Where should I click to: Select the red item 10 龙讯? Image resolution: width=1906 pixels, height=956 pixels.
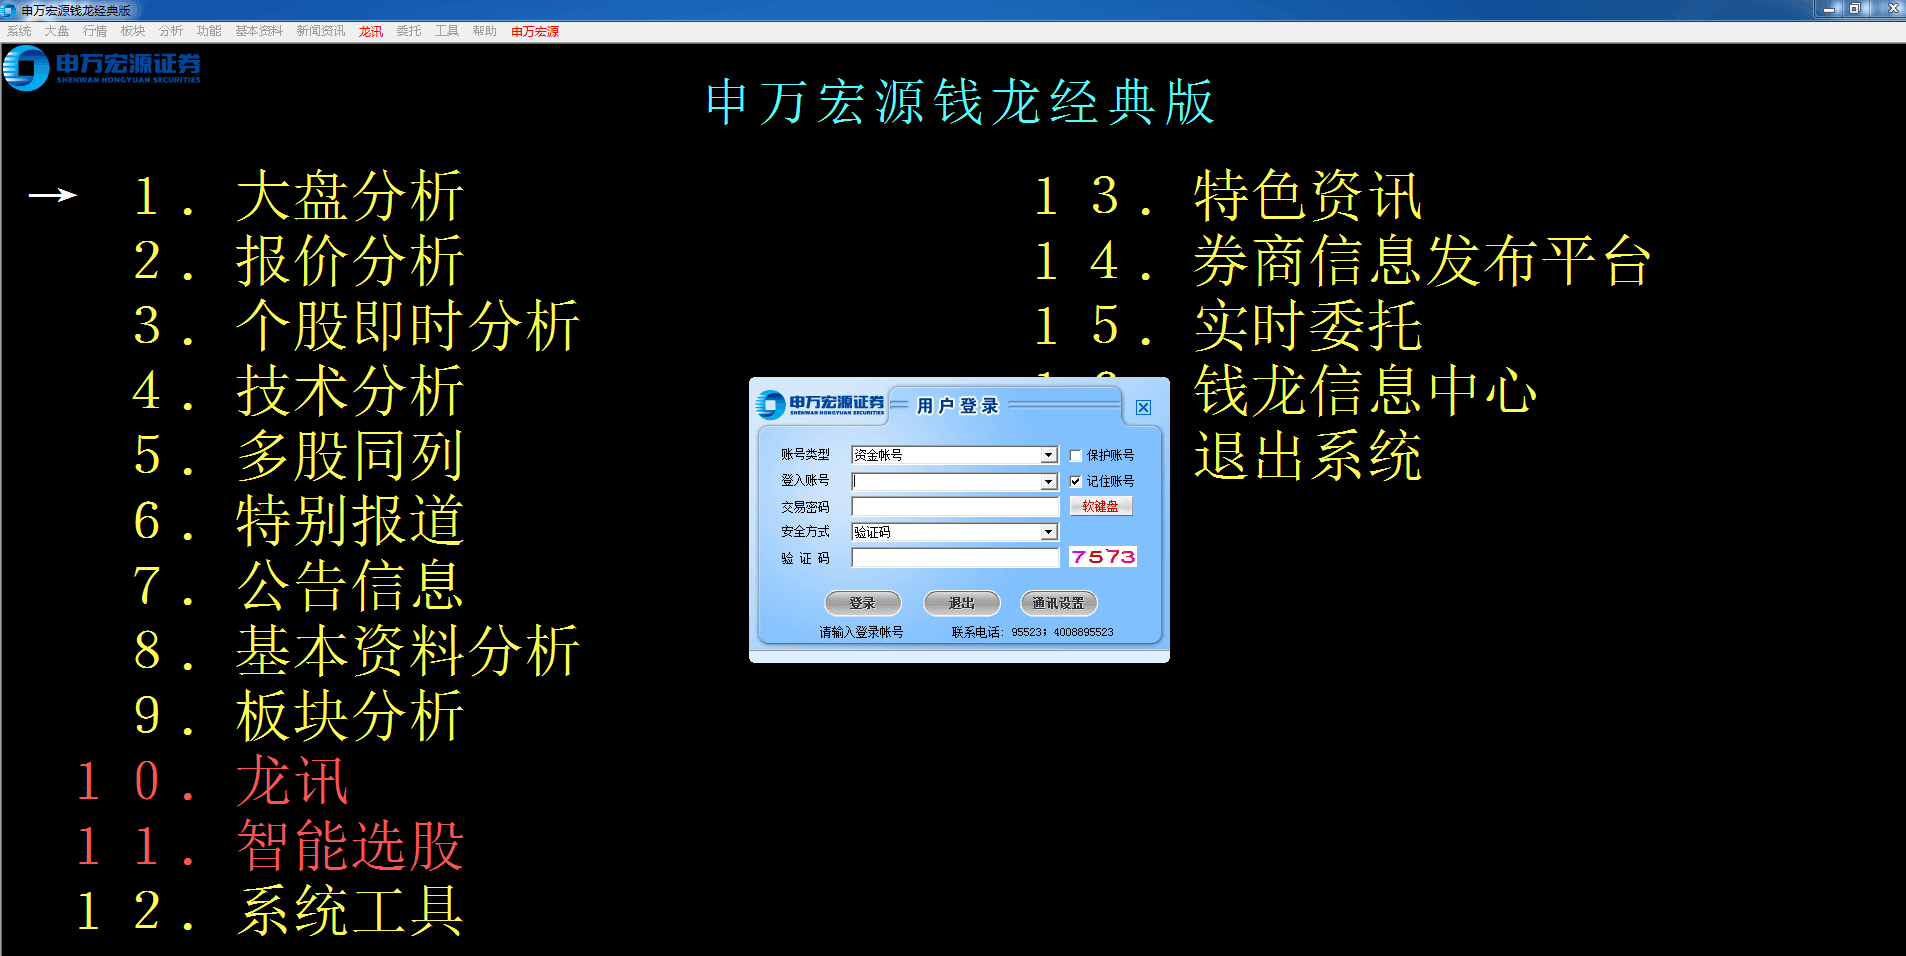click(x=212, y=780)
